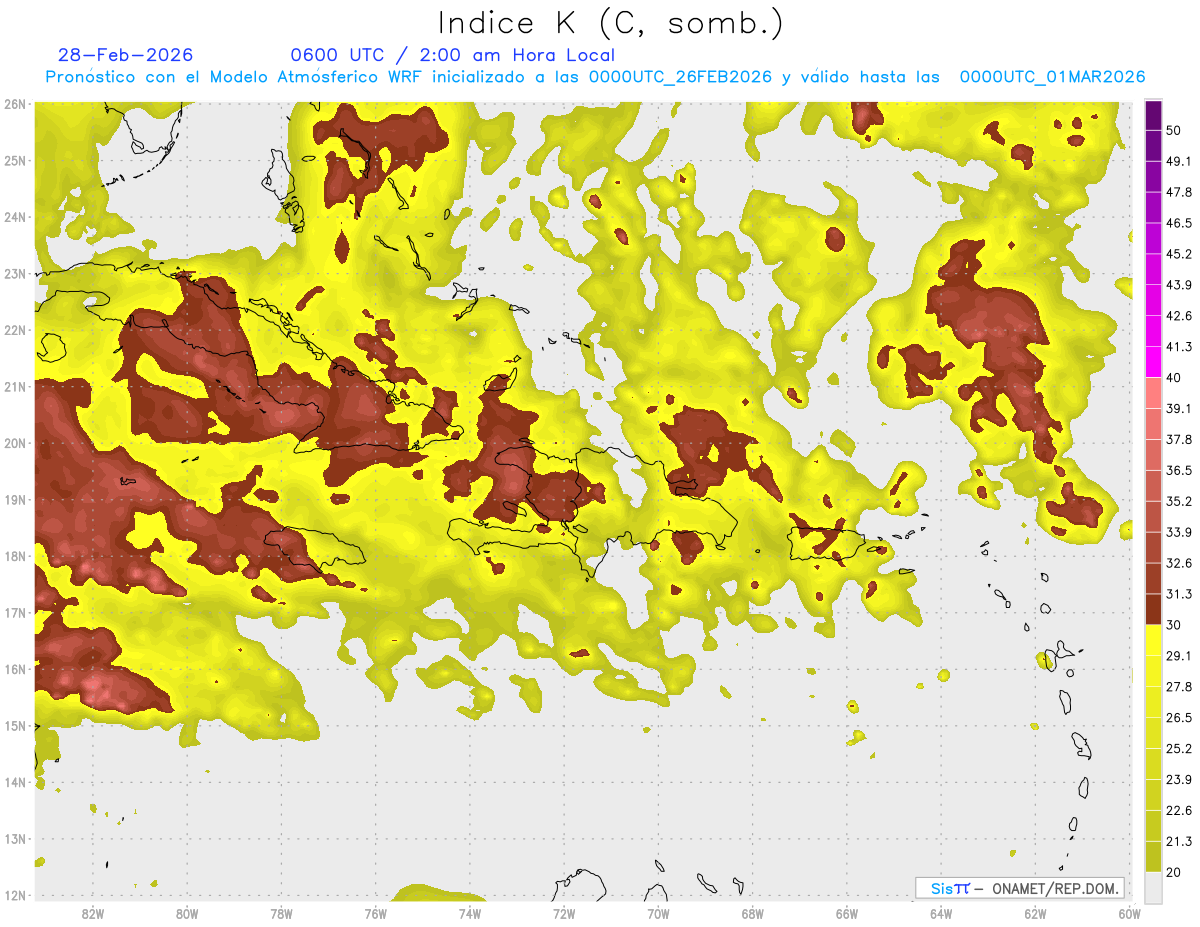Click the colorbar value 23.9
Image resolution: width=1200 pixels, height=927 pixels.
pyautogui.click(x=1179, y=779)
